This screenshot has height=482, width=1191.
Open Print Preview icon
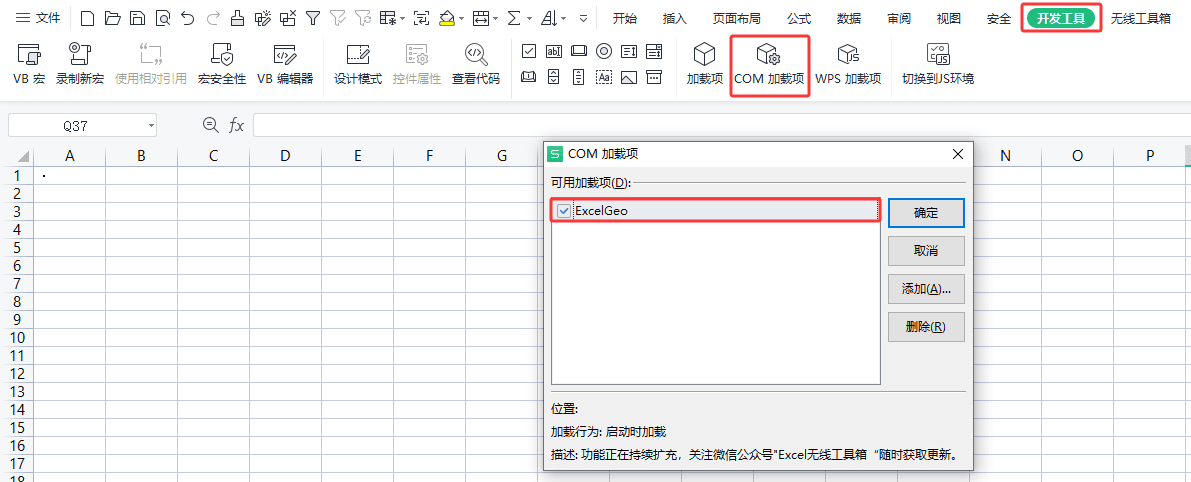coord(163,18)
